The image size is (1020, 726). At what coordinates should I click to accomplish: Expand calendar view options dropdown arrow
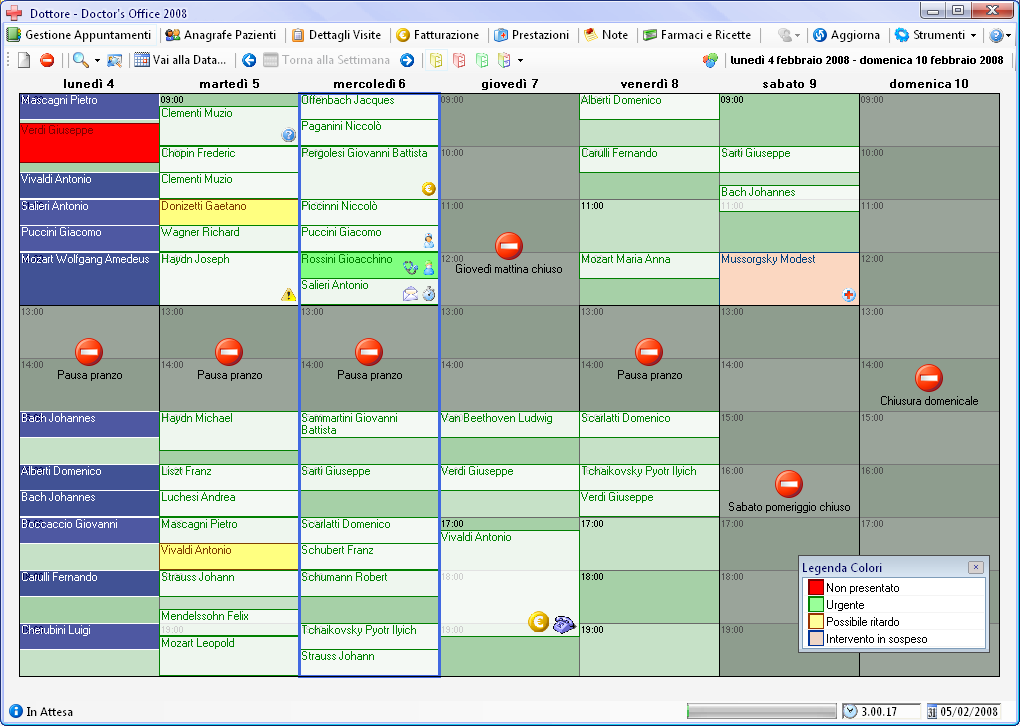coord(520,60)
